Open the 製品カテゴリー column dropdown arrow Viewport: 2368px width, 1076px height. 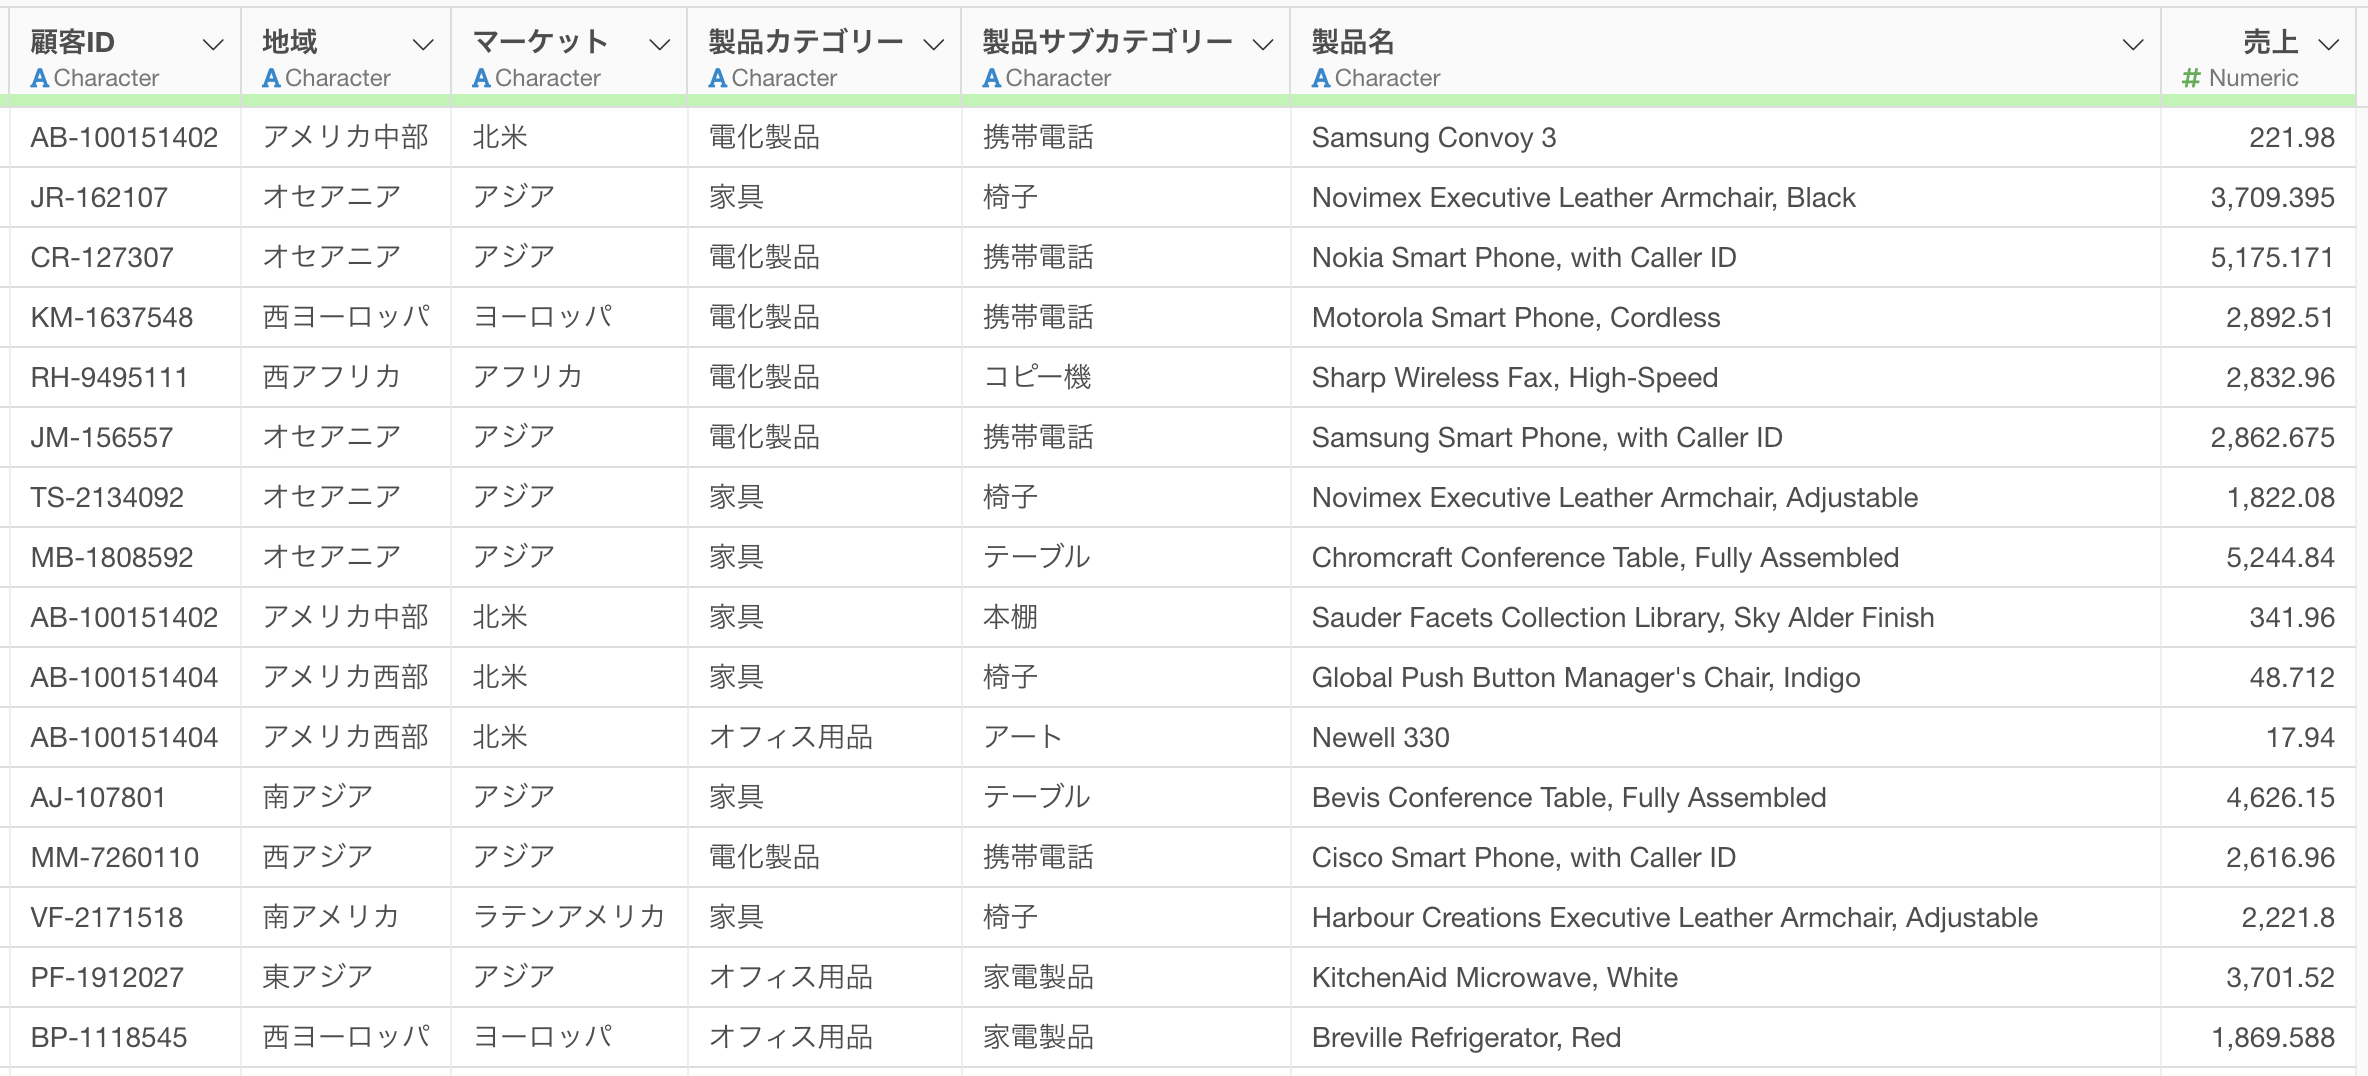click(x=933, y=45)
